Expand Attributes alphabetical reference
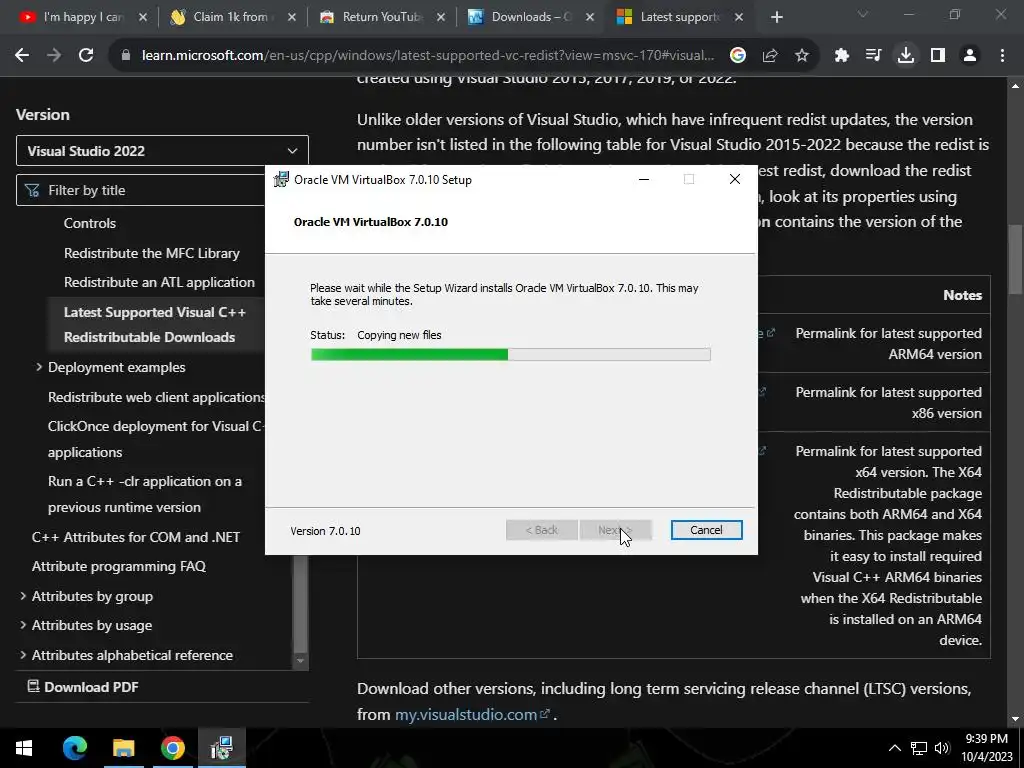The height and width of the screenshot is (768, 1024). 23,655
